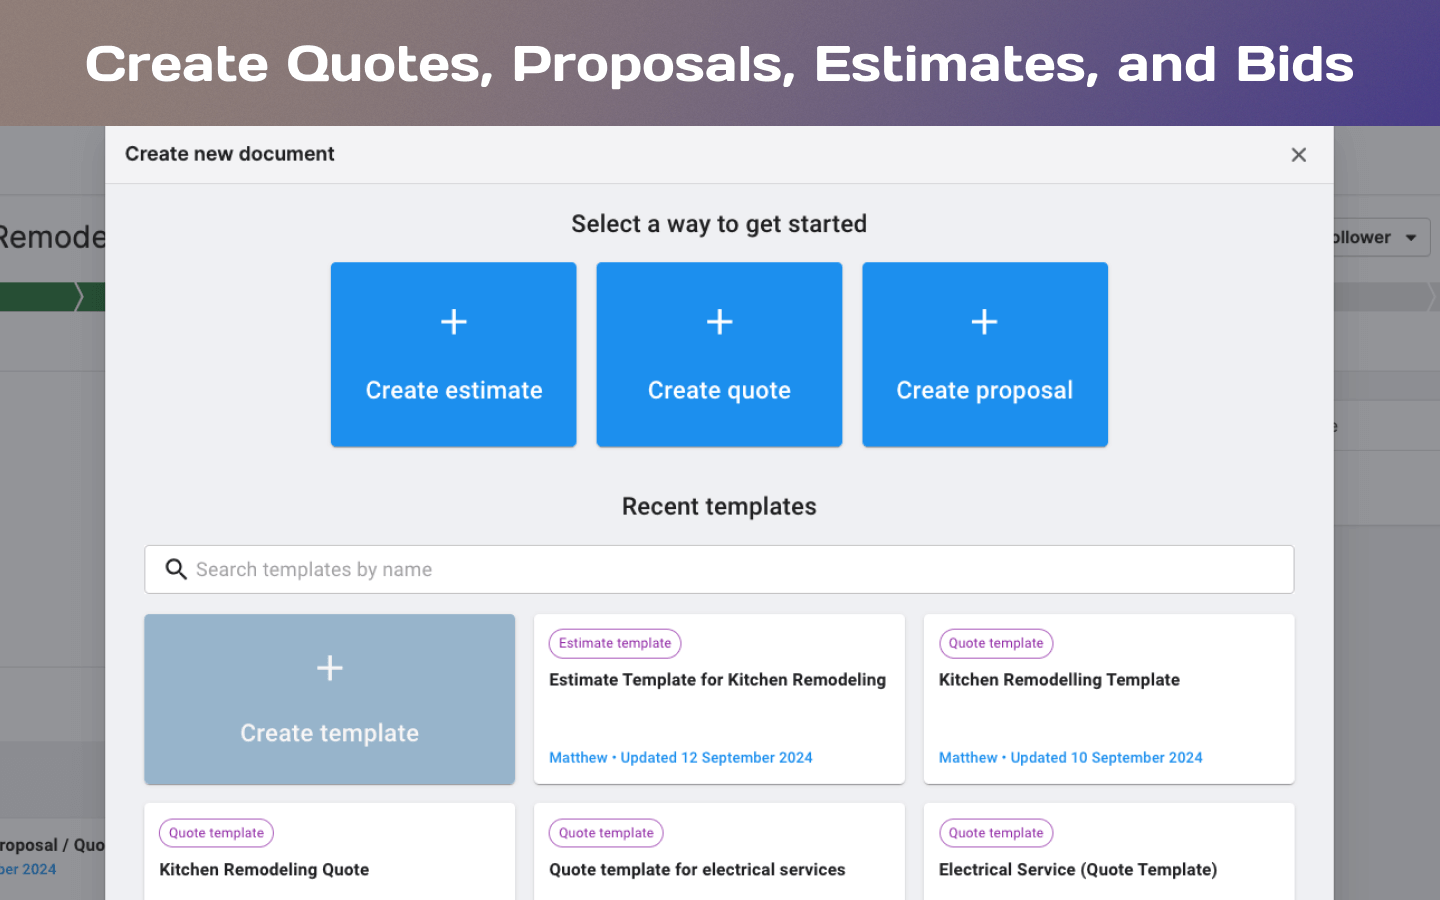Screen dimensions: 1440x900
Task: Close the Create new document dialog
Action: pos(1298,155)
